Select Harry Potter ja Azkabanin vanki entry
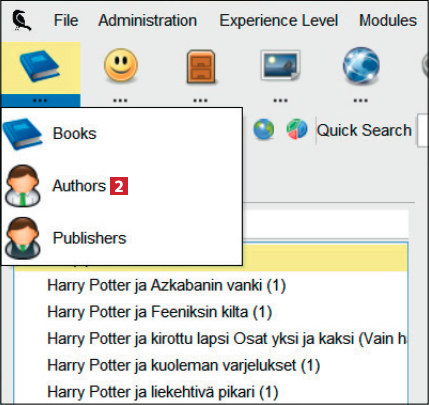The width and height of the screenshot is (429, 405). click(x=211, y=285)
